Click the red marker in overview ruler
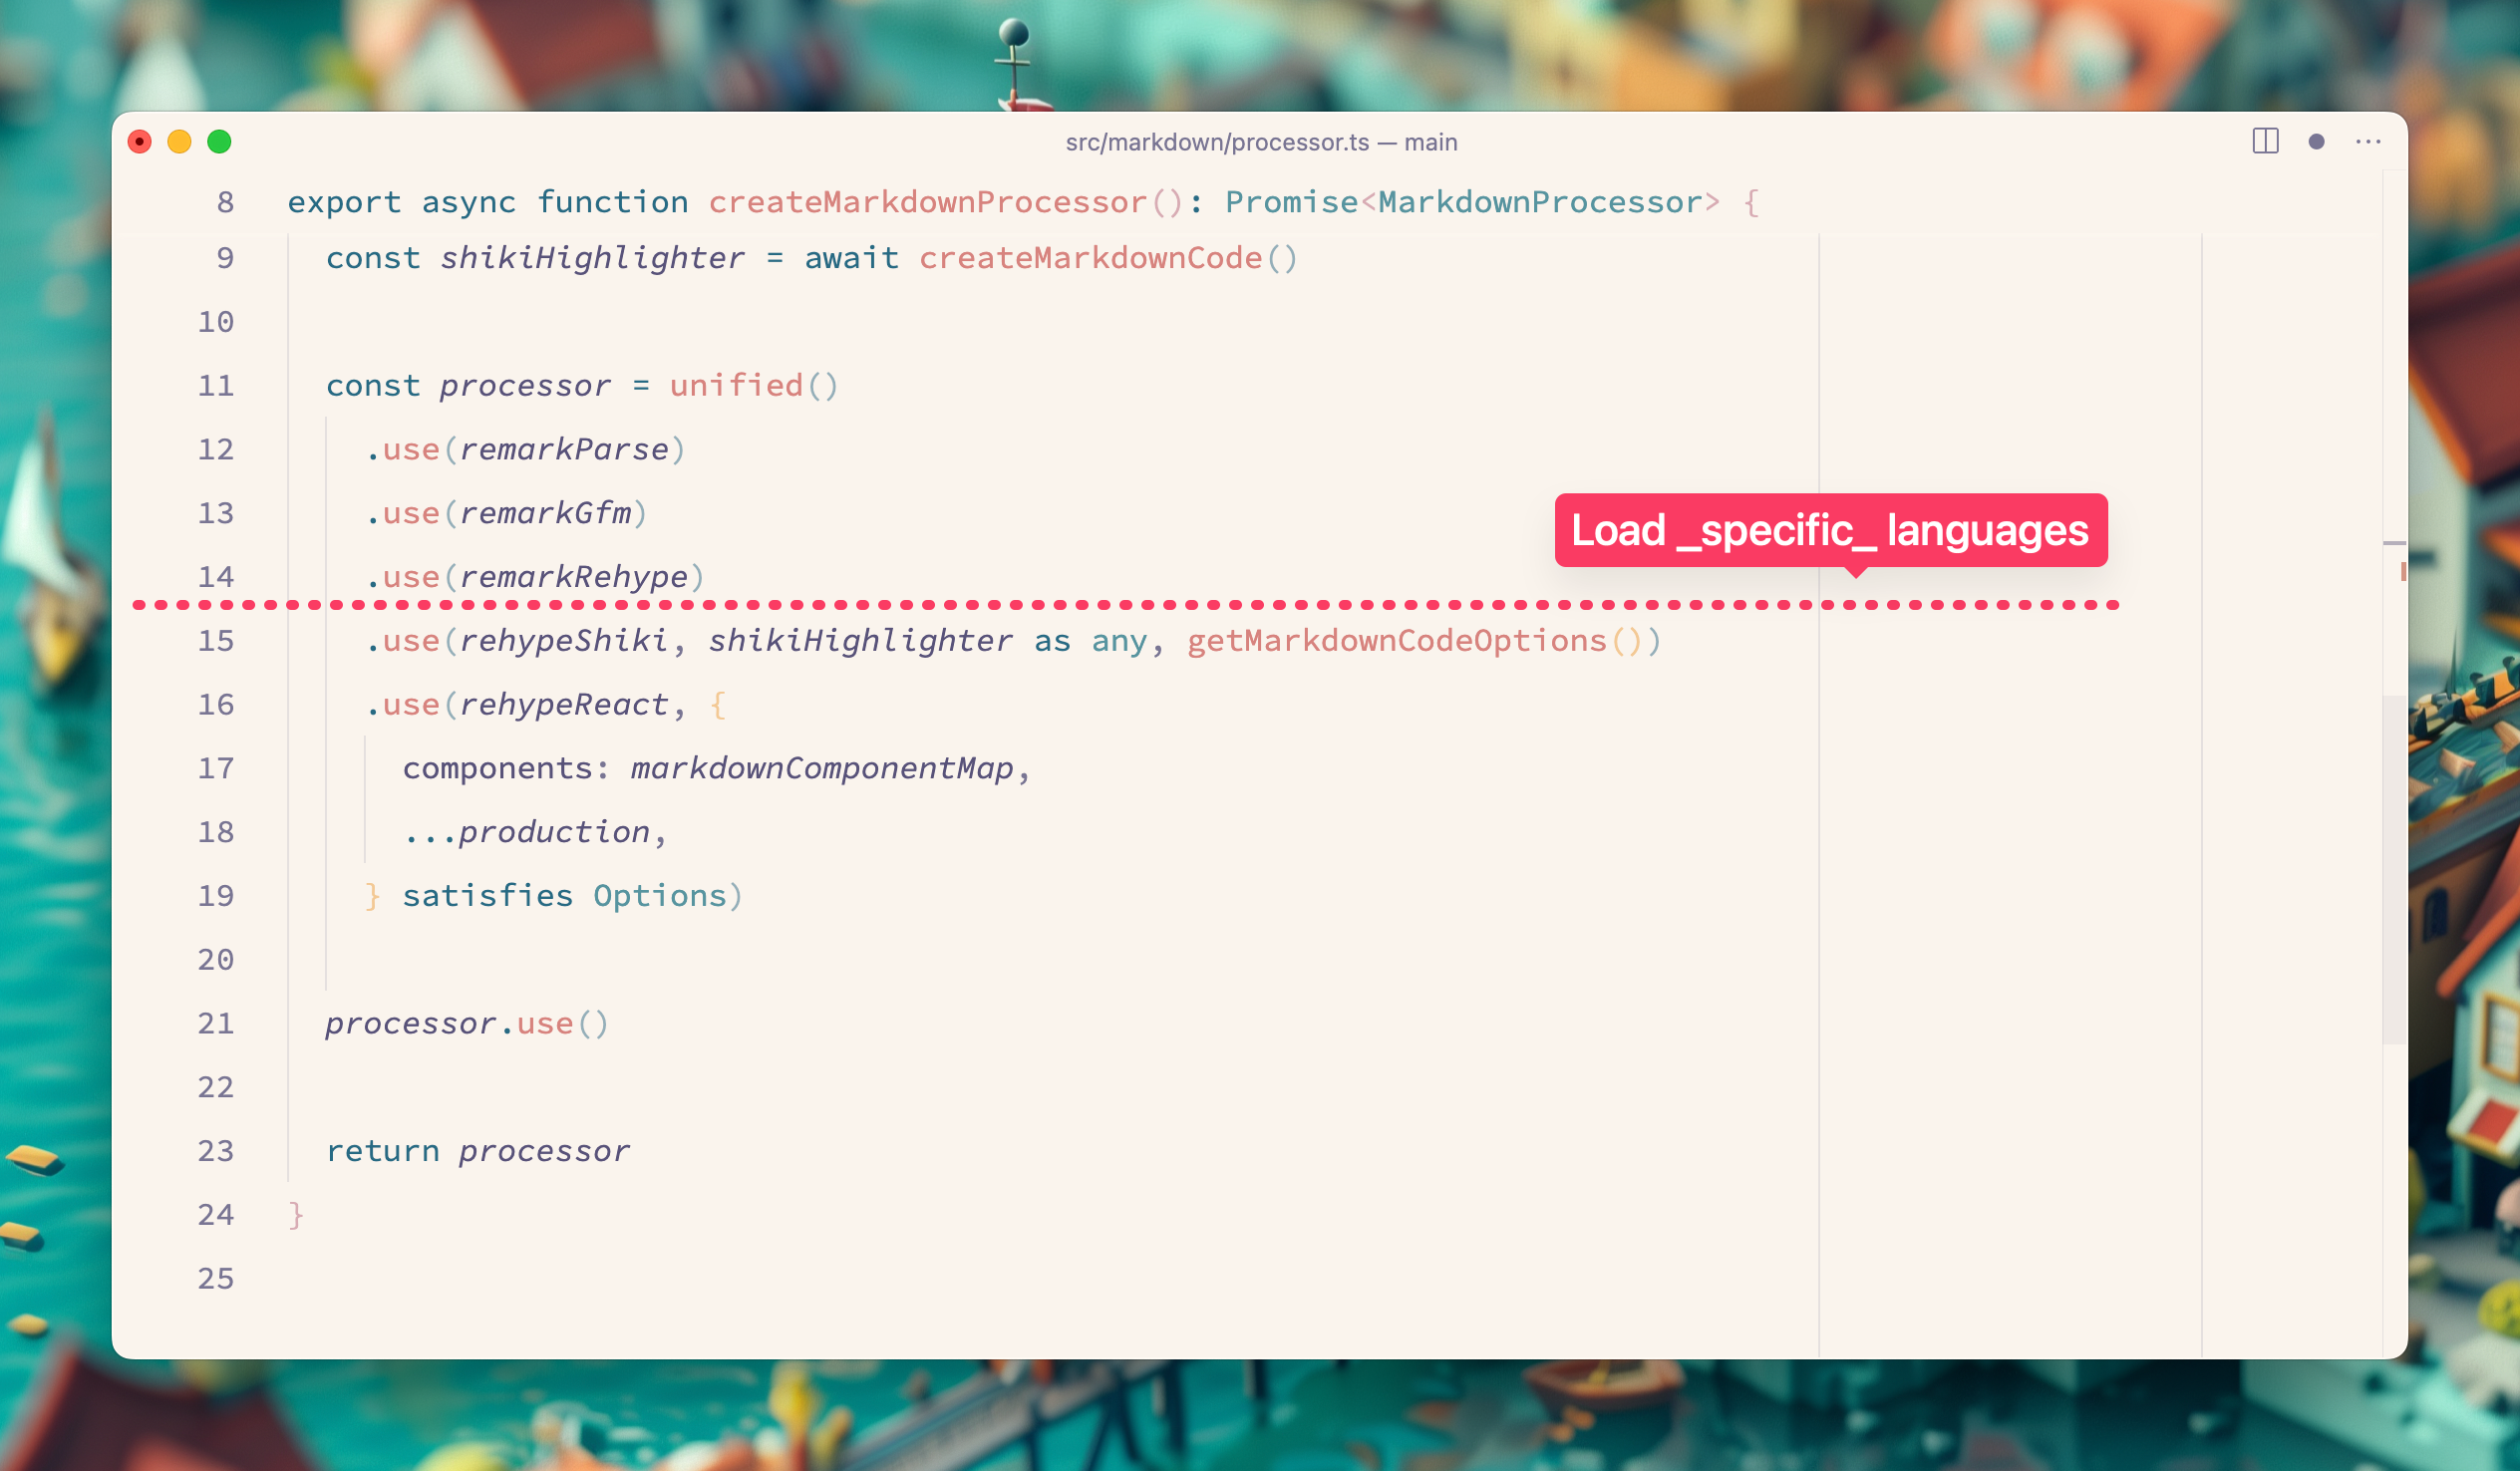 click(x=2402, y=571)
